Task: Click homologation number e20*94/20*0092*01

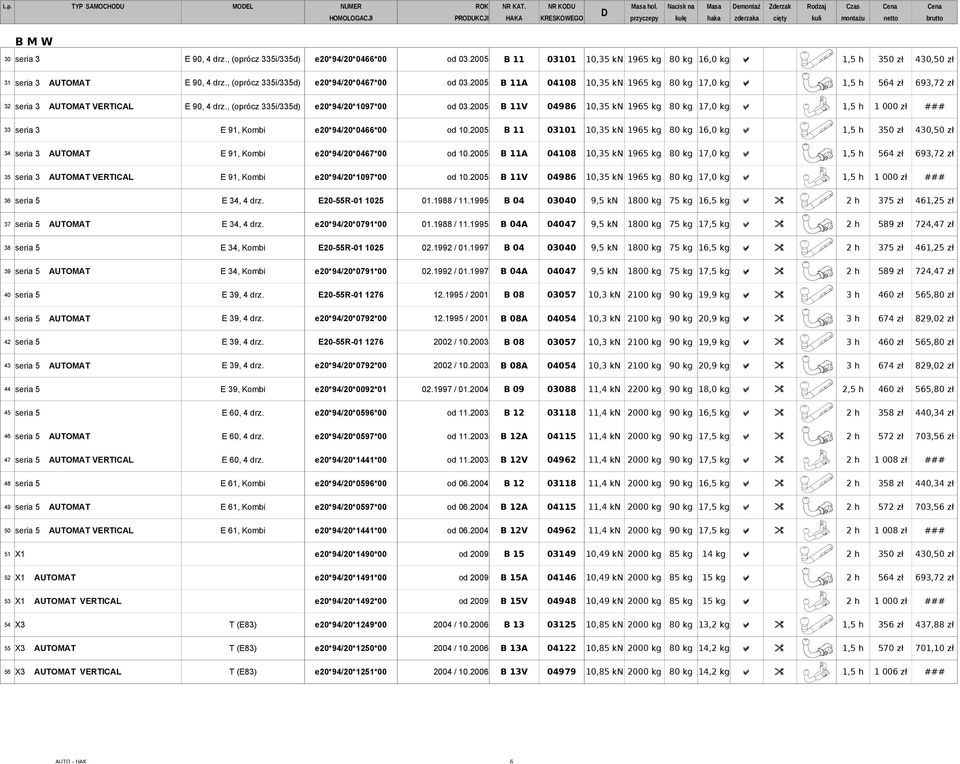Action: click(351, 389)
